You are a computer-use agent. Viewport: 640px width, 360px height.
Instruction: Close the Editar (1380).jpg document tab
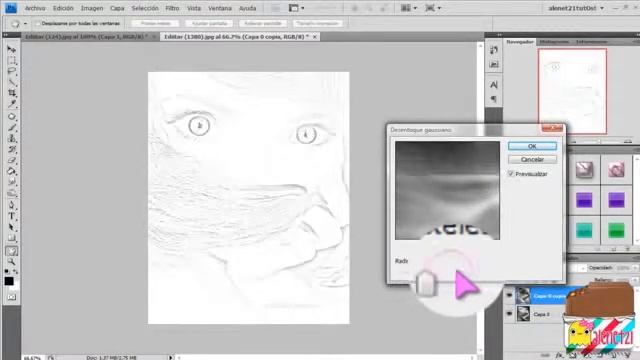point(315,37)
